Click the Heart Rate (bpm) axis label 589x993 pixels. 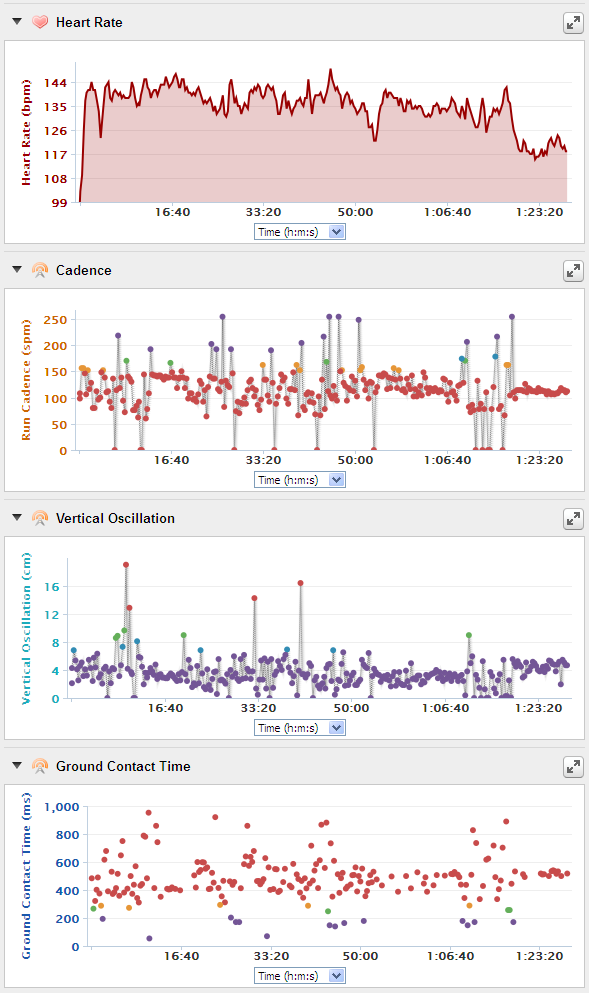(x=26, y=132)
